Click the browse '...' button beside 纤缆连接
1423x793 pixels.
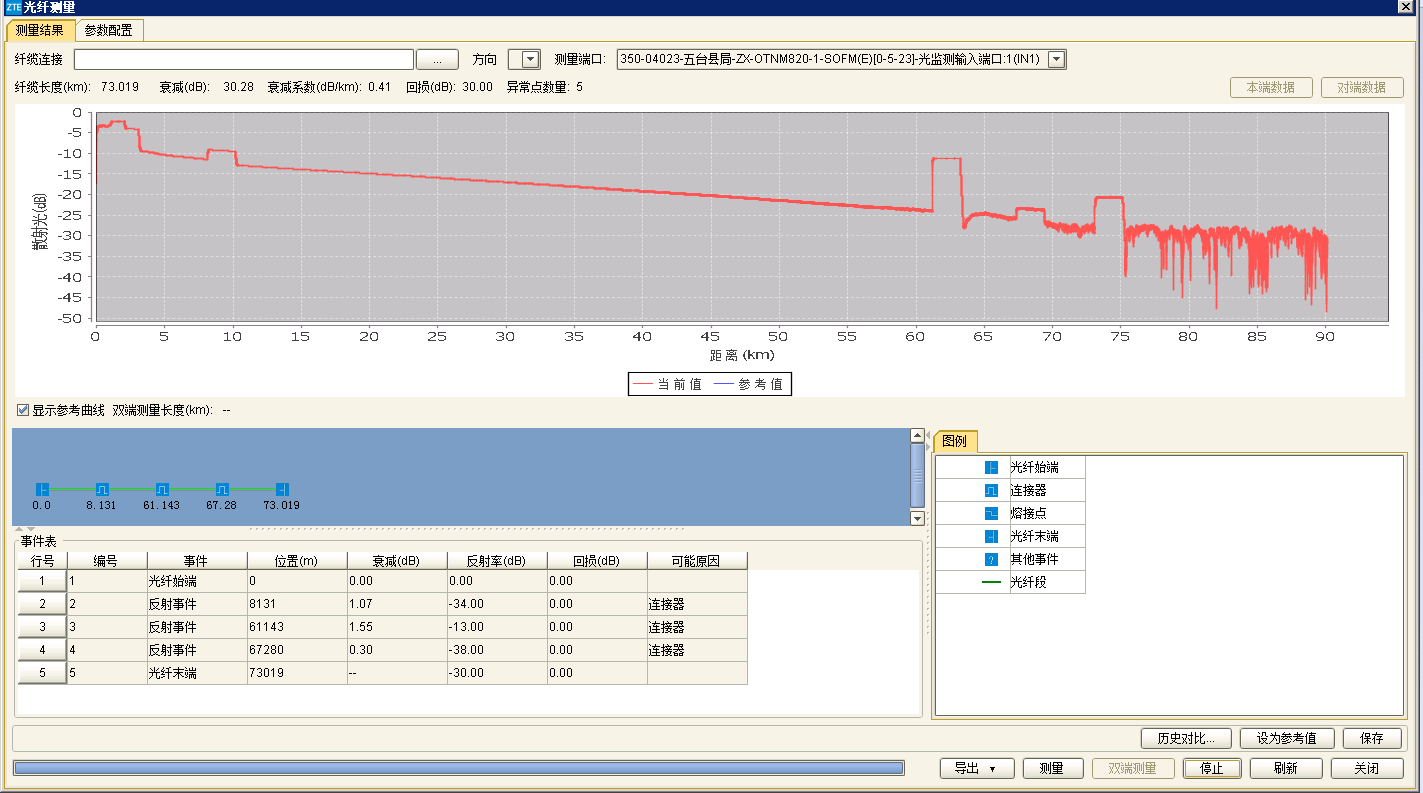(437, 59)
